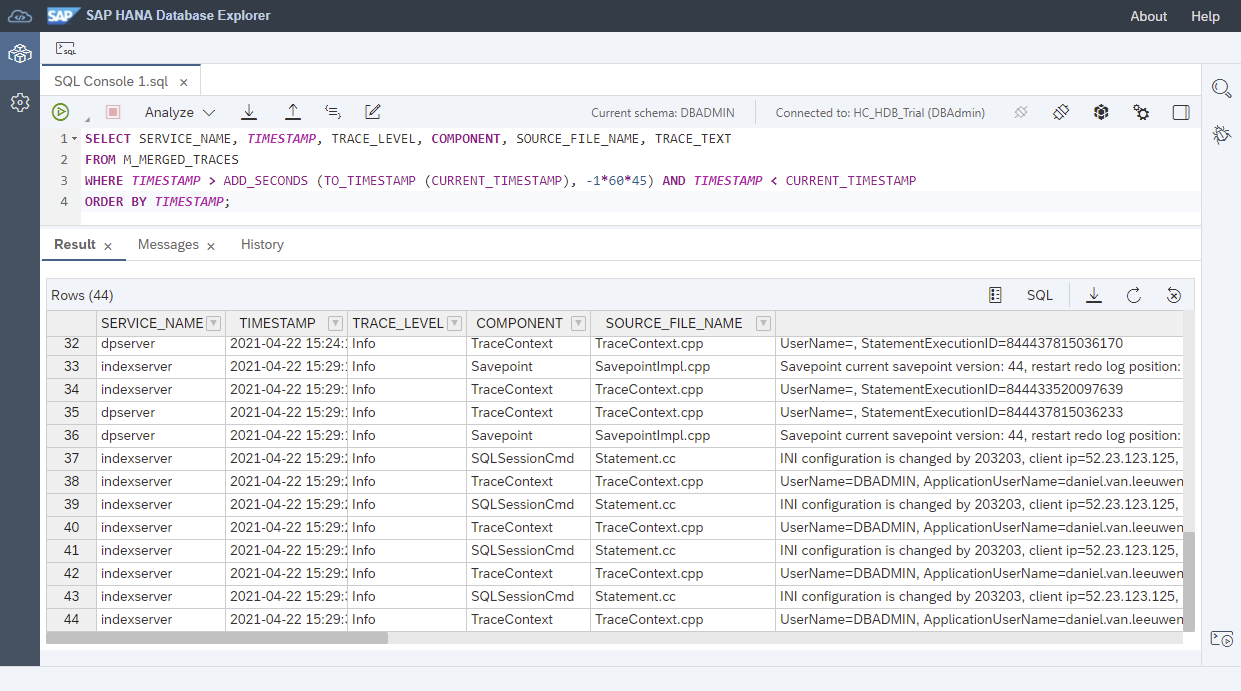The width and height of the screenshot is (1241, 691).
Task: Click the instance cube icon in console toolbar
Action: 1101,112
